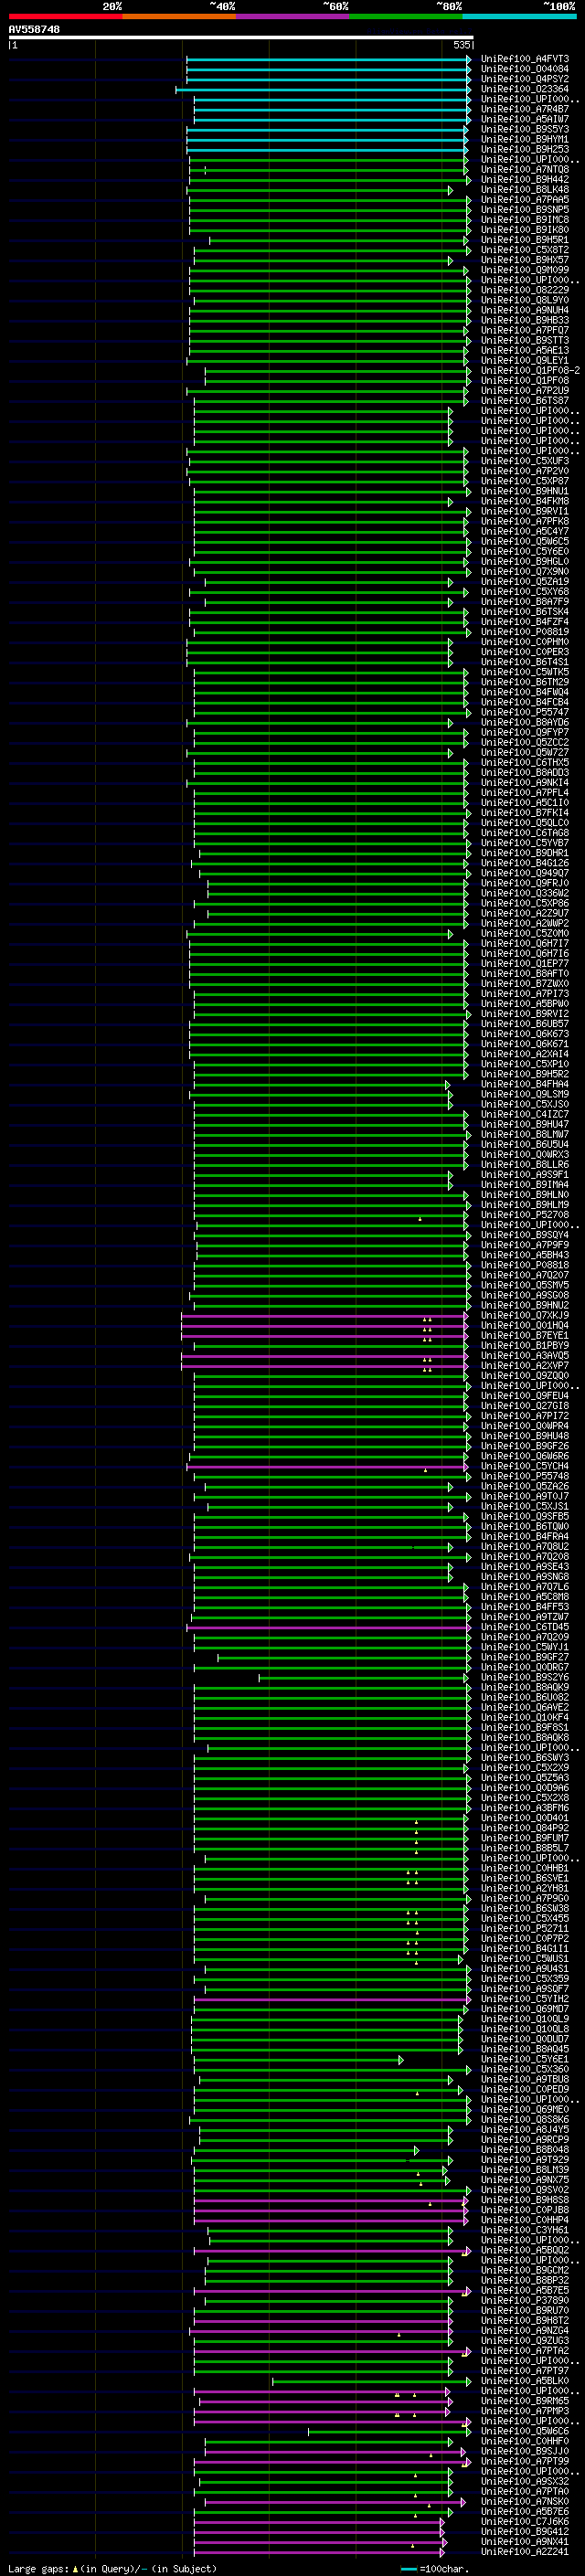Image resolution: width=585 pixels, height=2576 pixels.
Task: Select hit UniRef100_B9G412
Action: click(x=524, y=2531)
